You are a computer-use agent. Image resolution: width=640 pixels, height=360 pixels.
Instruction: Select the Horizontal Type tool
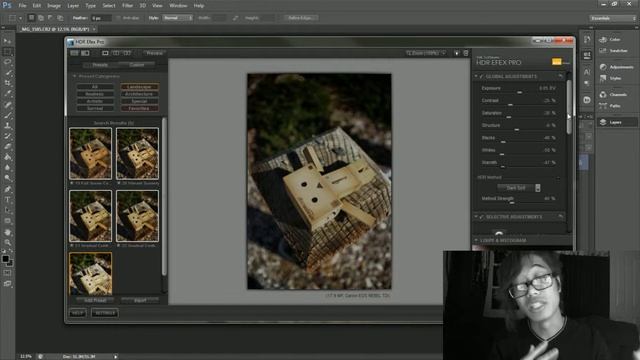click(x=7, y=200)
